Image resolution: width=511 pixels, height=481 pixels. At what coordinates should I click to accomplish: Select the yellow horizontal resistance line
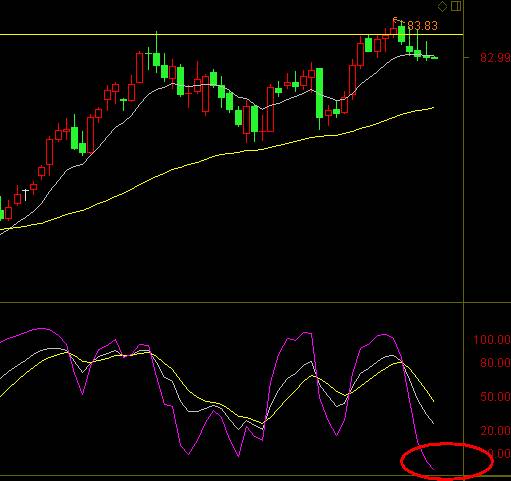coord(231,34)
